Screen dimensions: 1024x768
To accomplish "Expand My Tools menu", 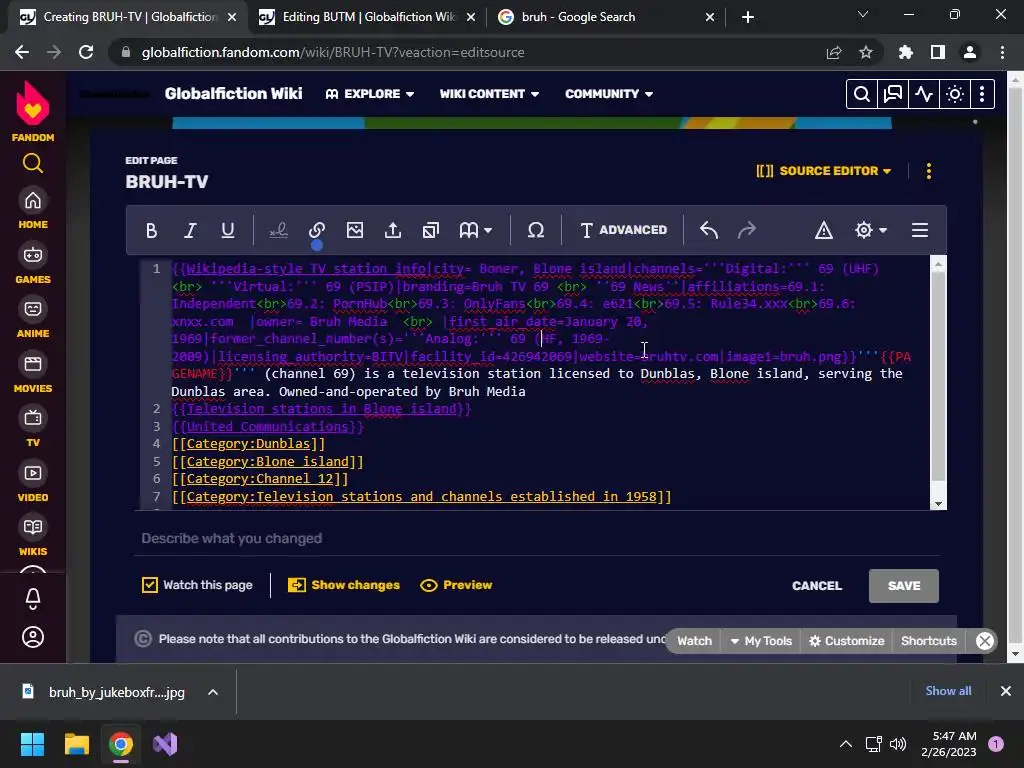I will (x=761, y=641).
